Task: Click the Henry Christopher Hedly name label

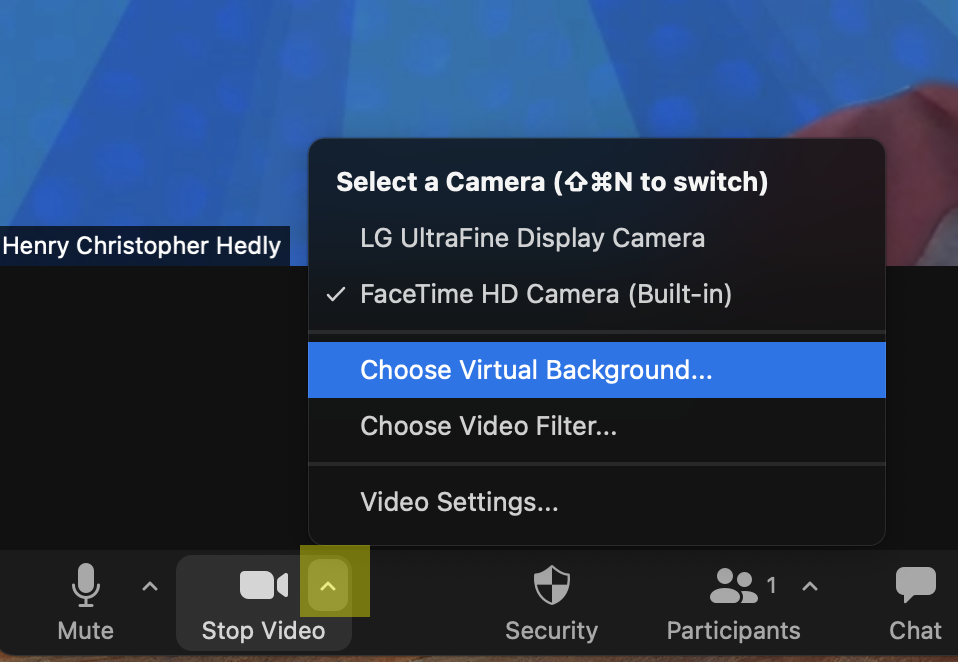Action: [x=142, y=246]
